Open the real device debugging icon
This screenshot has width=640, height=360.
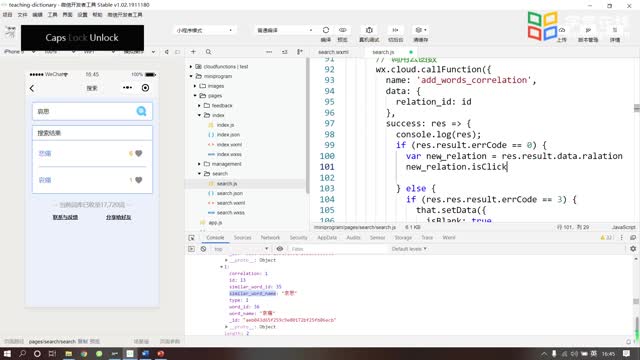(369, 30)
